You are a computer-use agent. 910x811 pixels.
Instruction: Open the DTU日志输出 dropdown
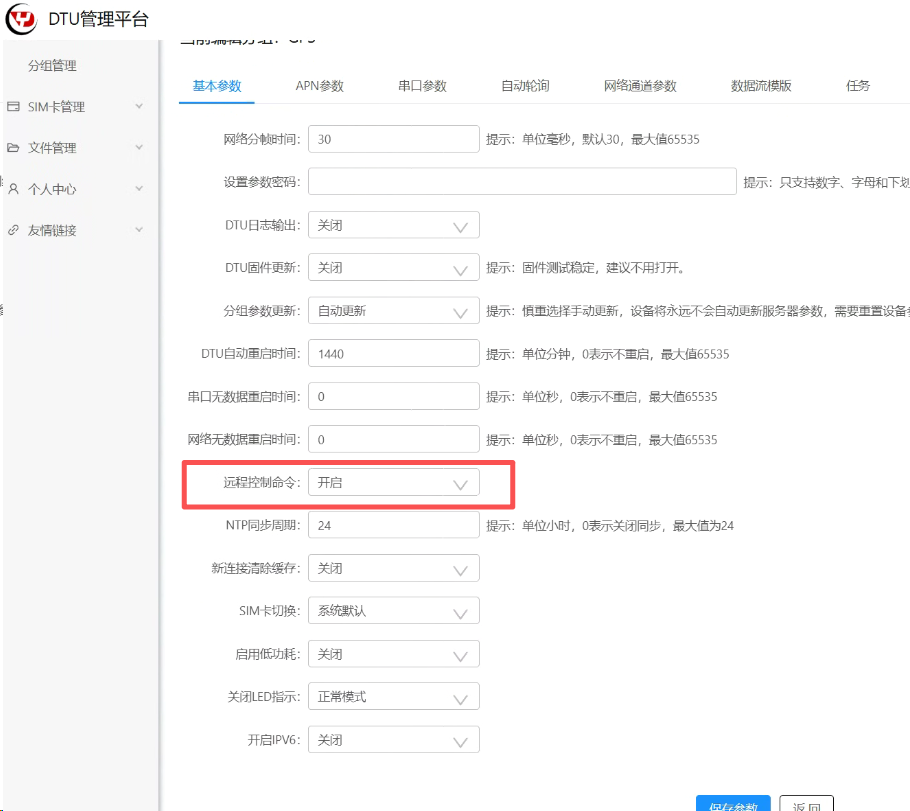393,225
